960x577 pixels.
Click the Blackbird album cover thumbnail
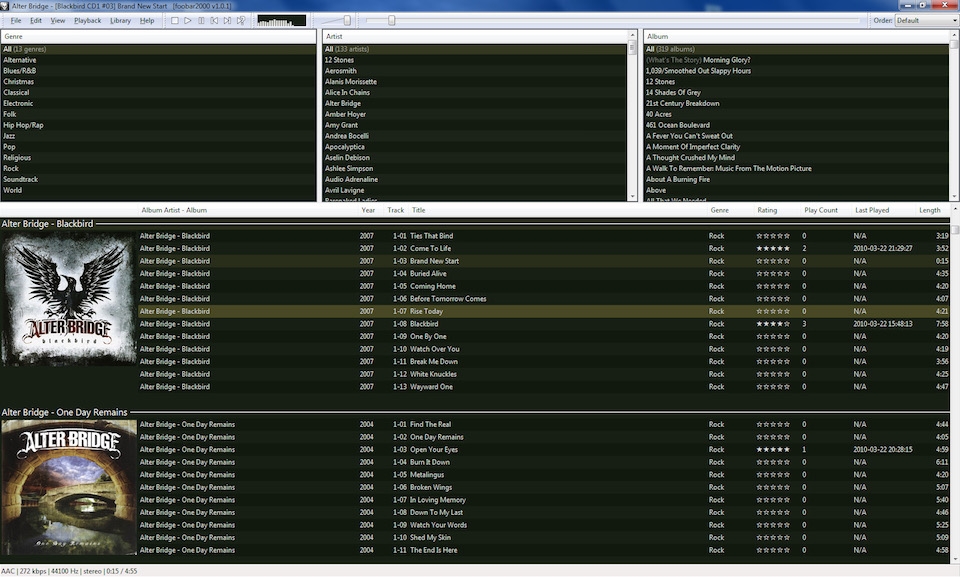coord(68,300)
